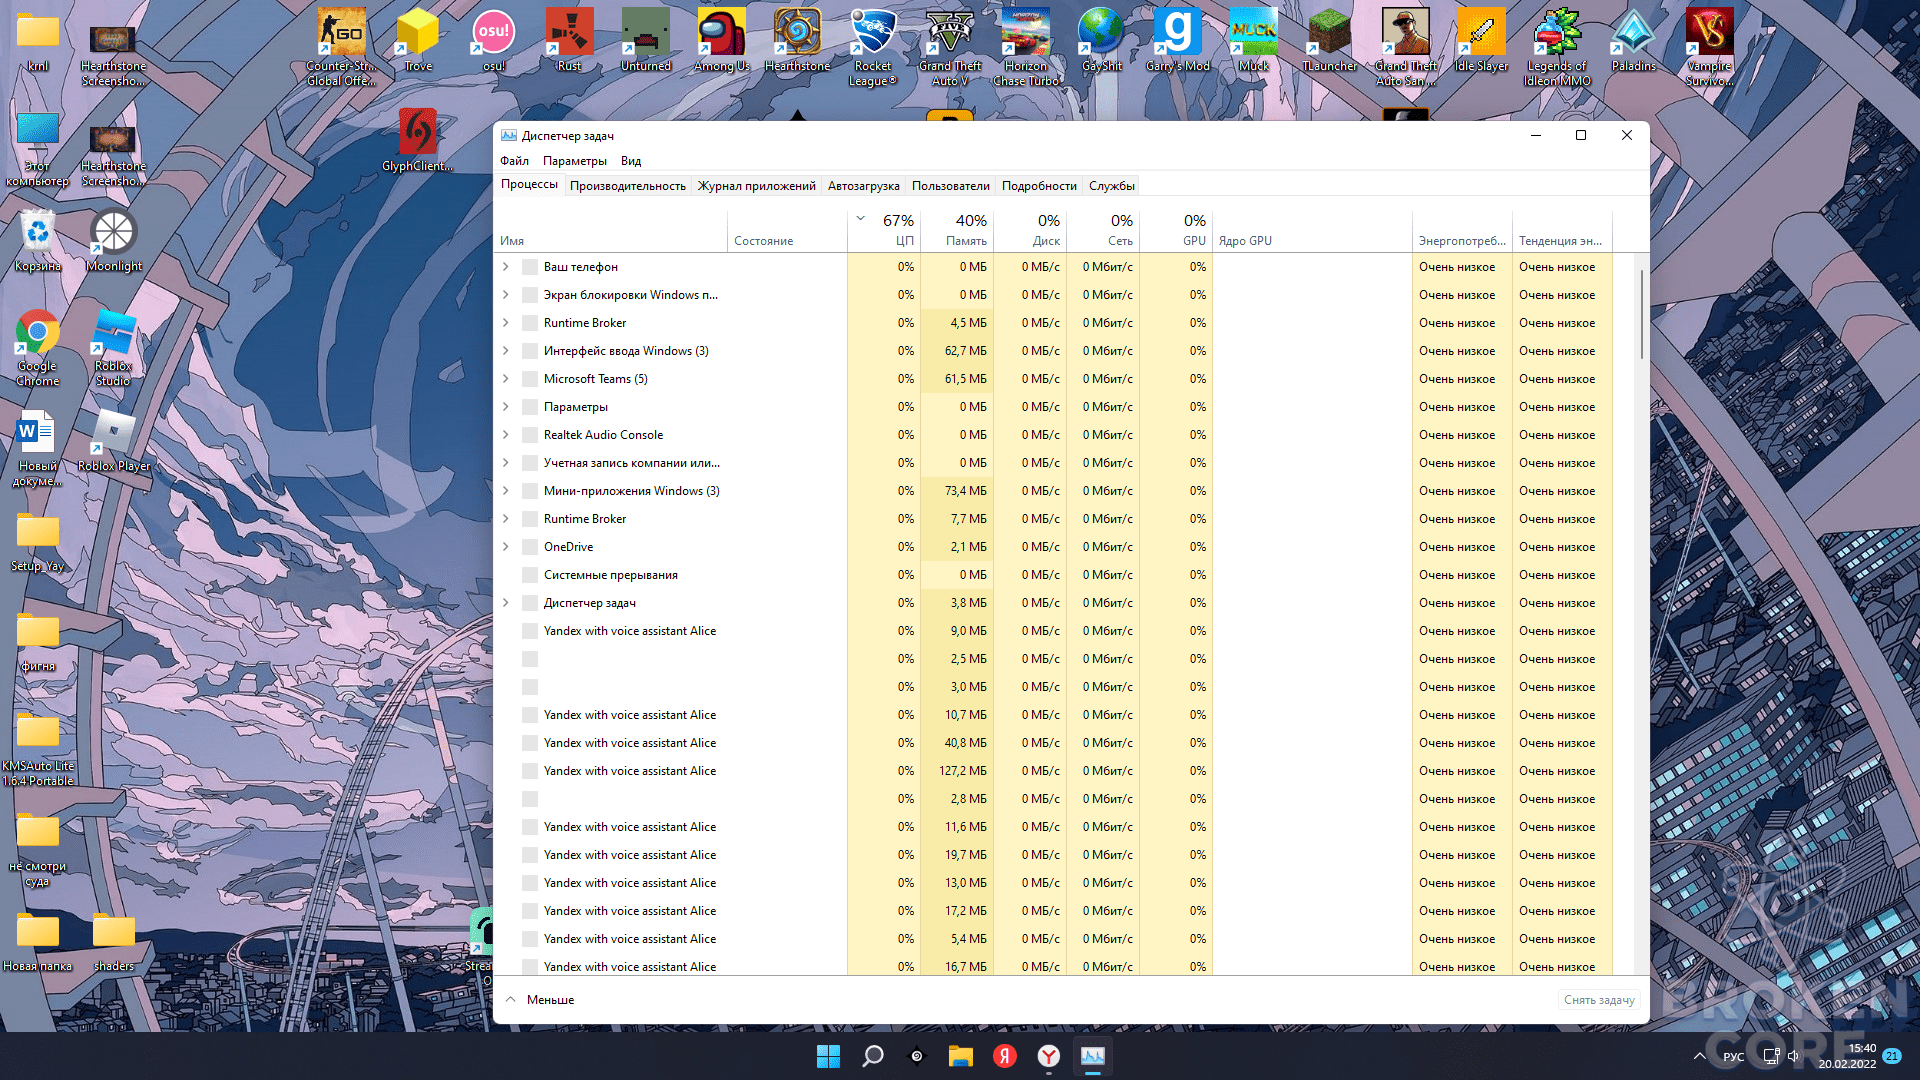The width and height of the screenshot is (1920, 1080).
Task: Launch Vampire Survivors desktop icon
Action: (x=1709, y=46)
